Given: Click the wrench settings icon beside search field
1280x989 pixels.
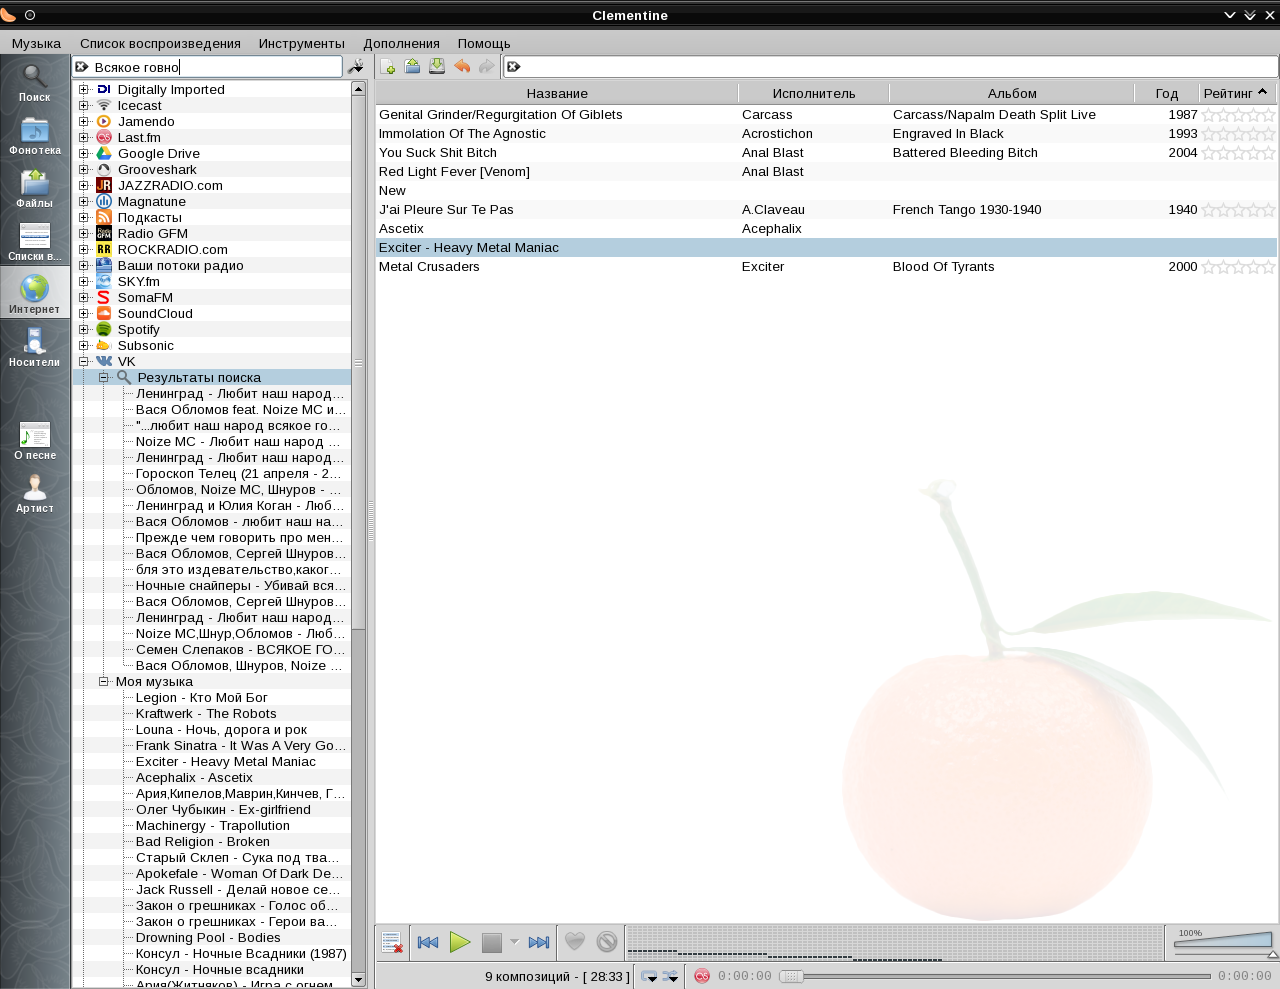Looking at the screenshot, I should [356, 67].
